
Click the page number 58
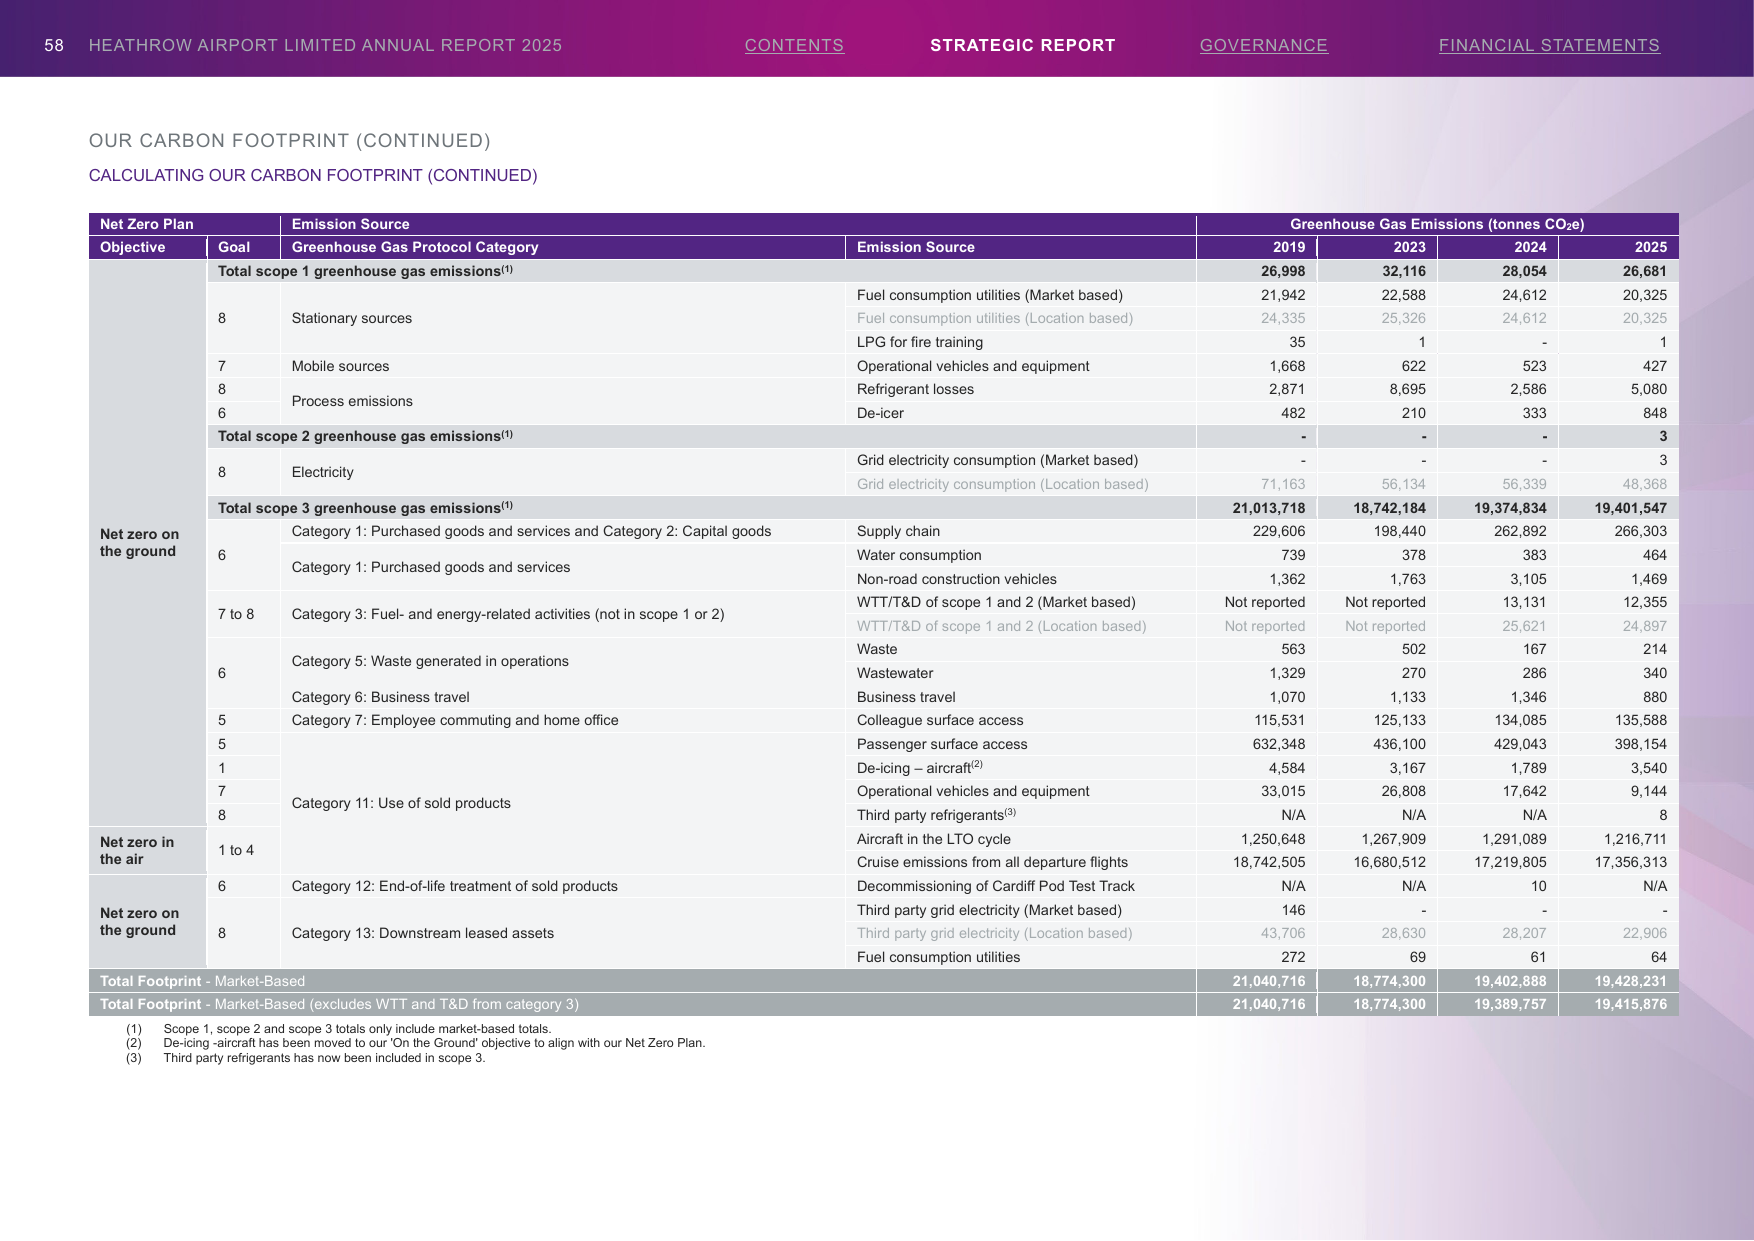[54, 45]
